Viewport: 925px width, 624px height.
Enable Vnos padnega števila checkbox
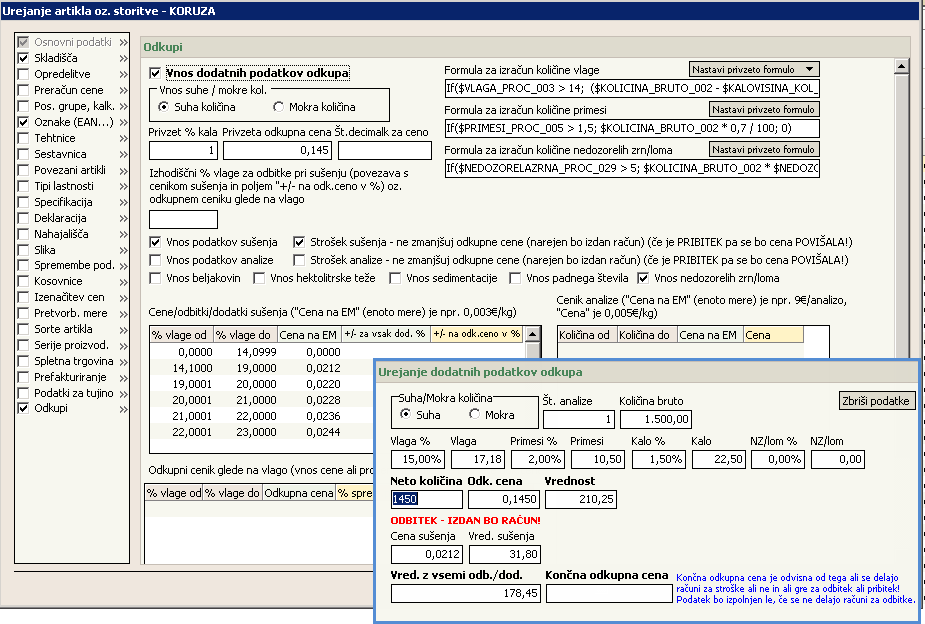[515, 278]
